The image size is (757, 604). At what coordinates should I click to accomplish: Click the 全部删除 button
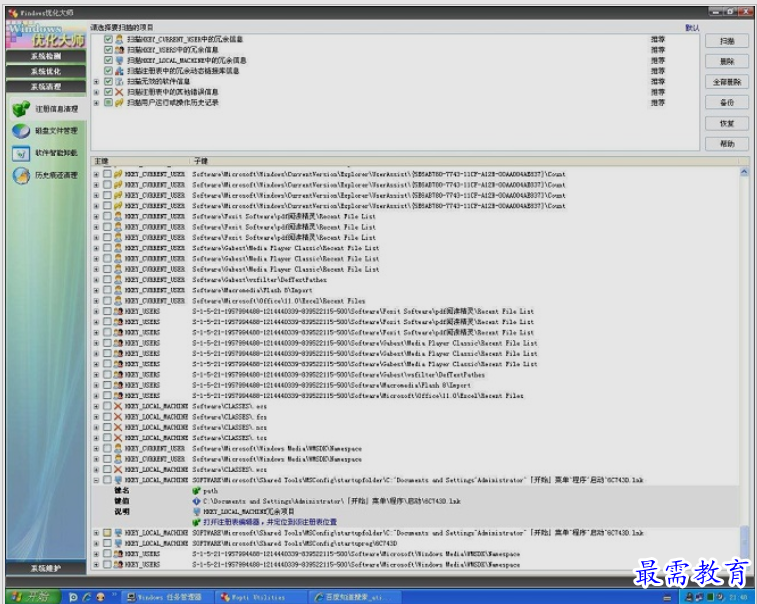pos(727,82)
